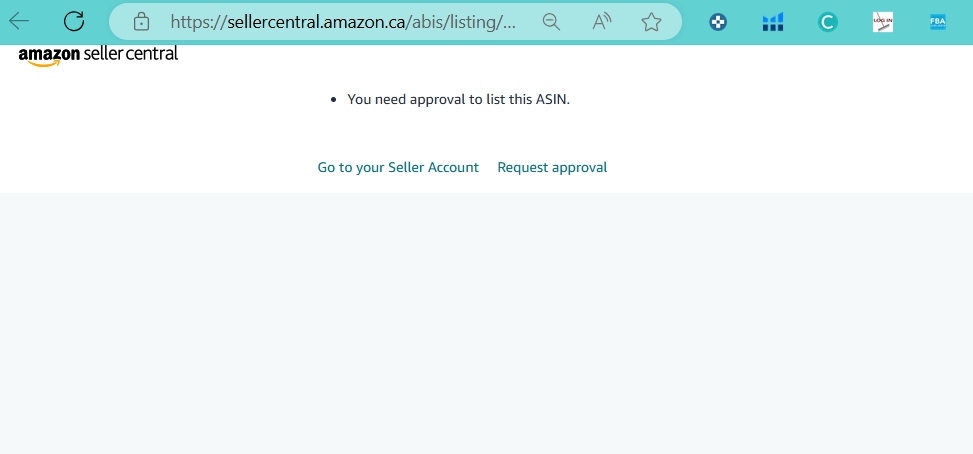View site info via the padlock icon

pyautogui.click(x=141, y=22)
